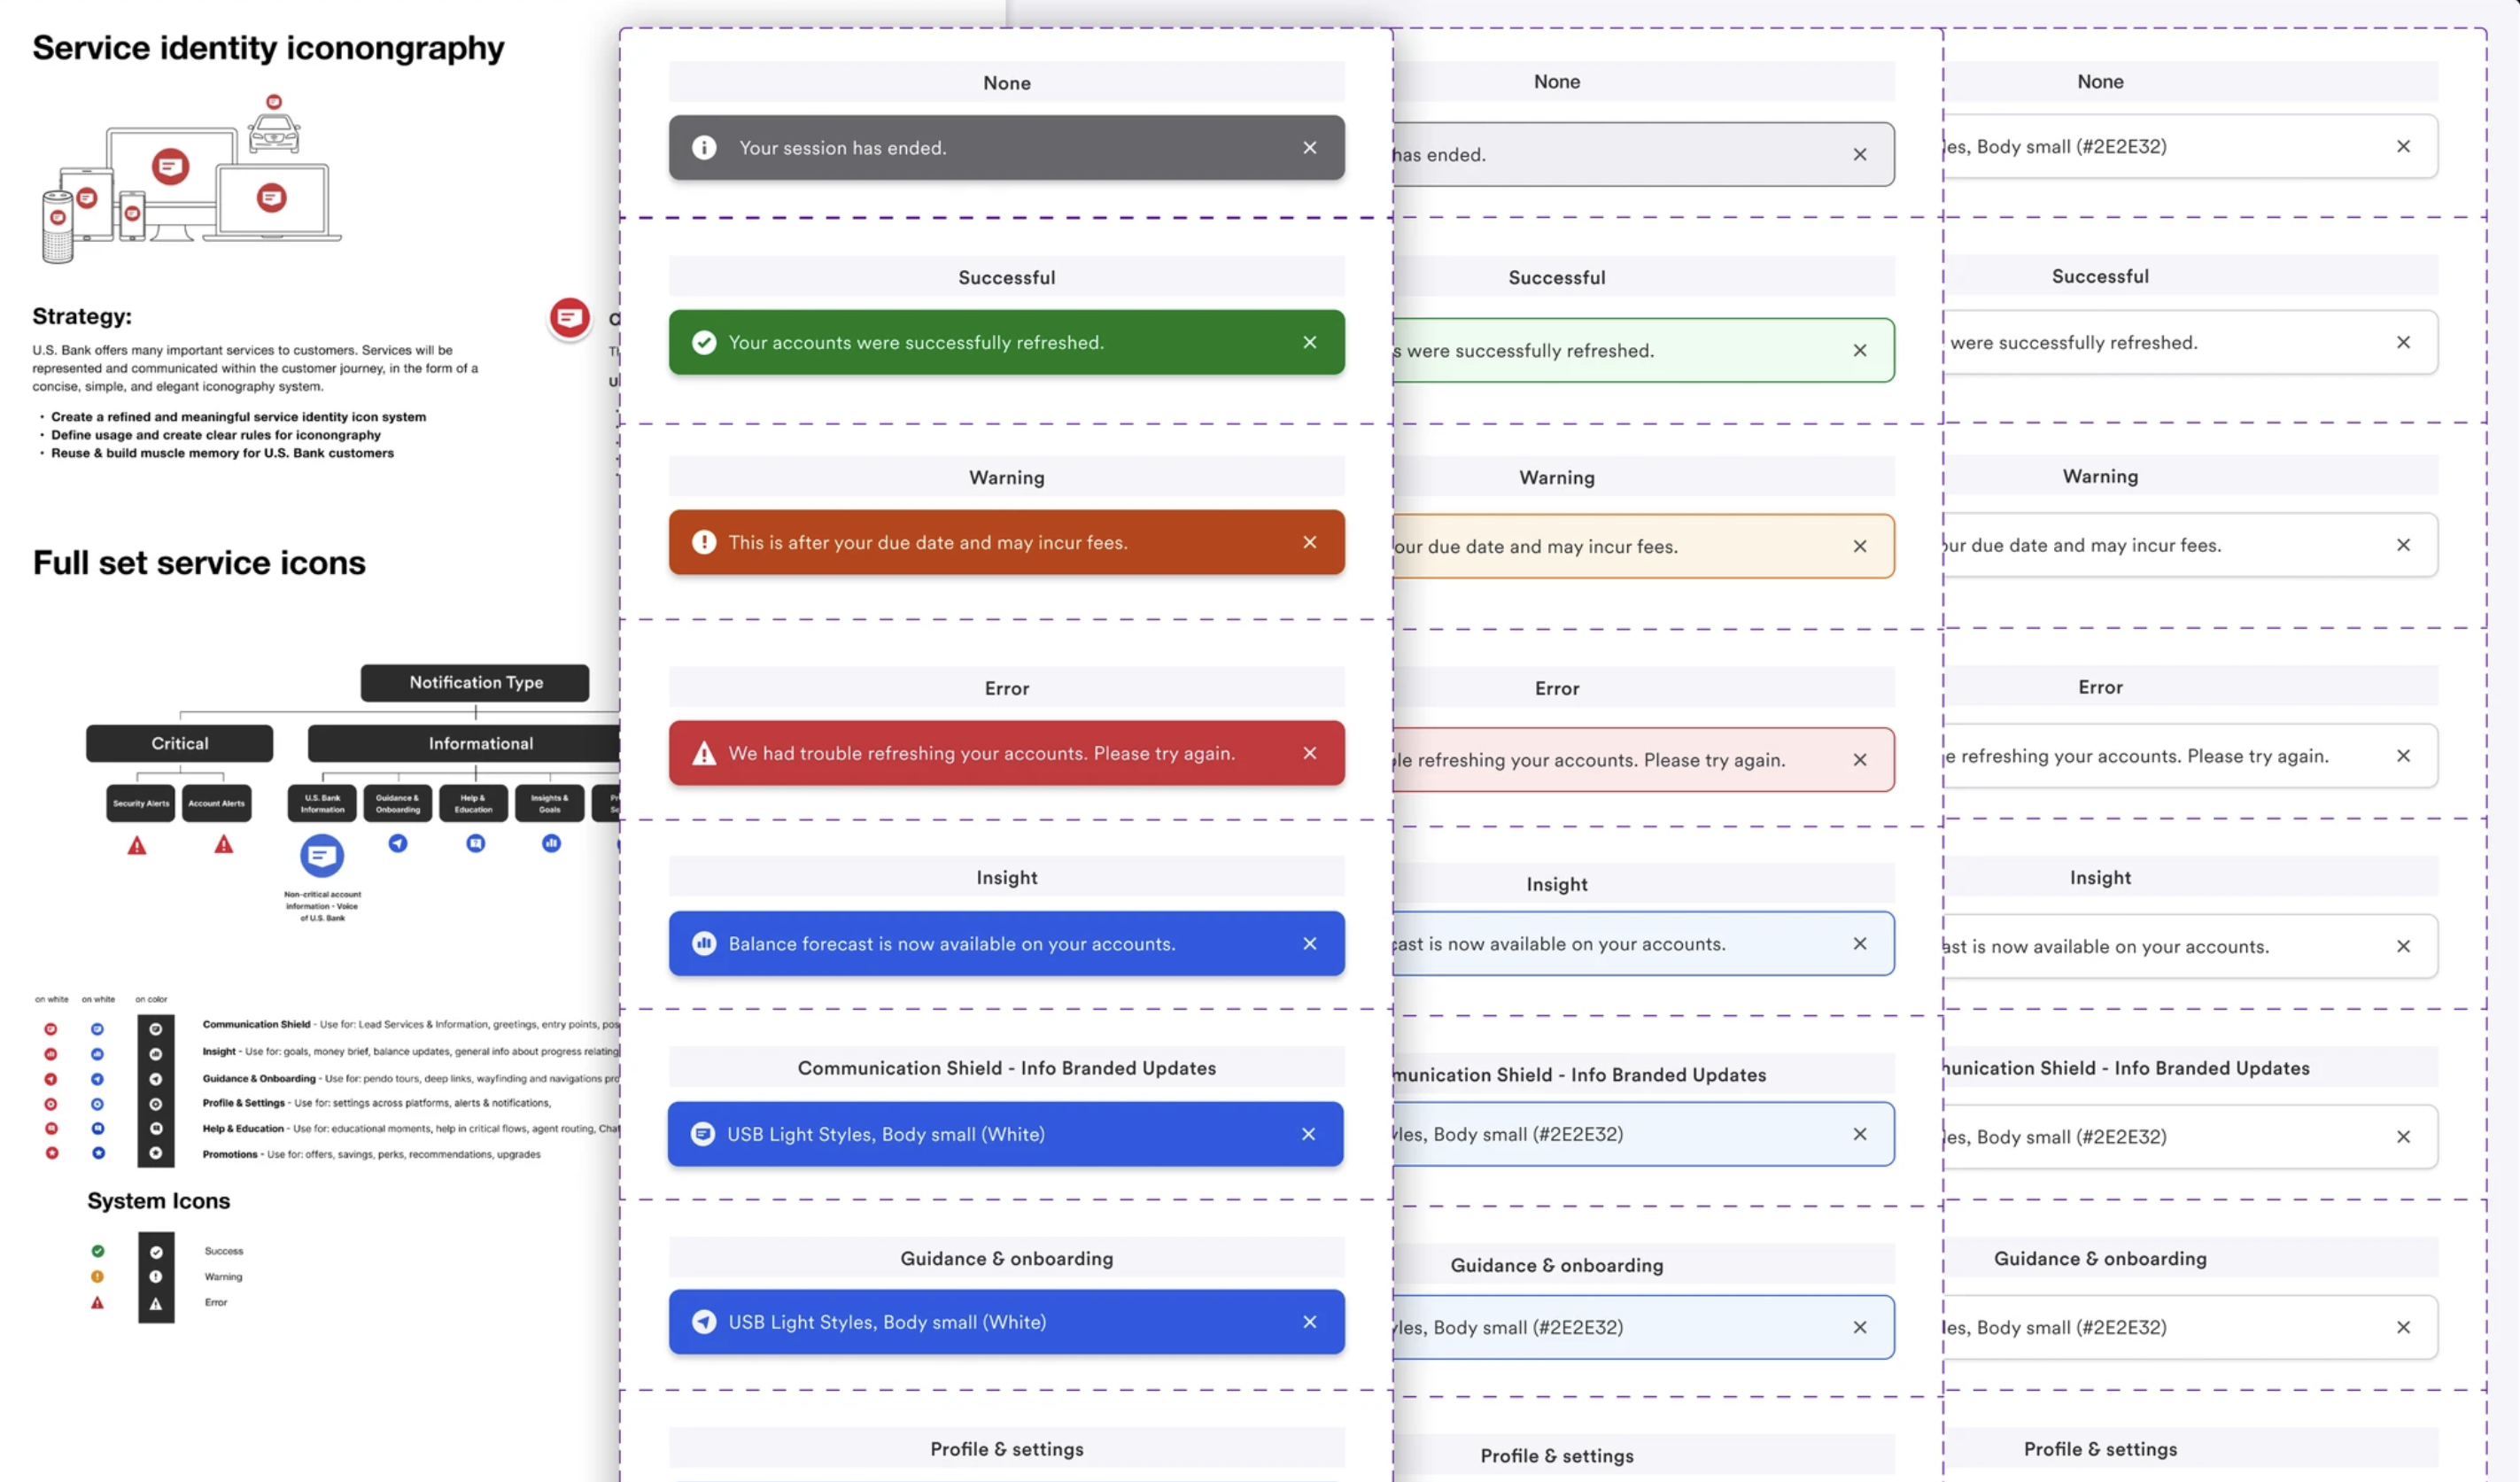Click green Success icon under System Icons

click(98, 1251)
